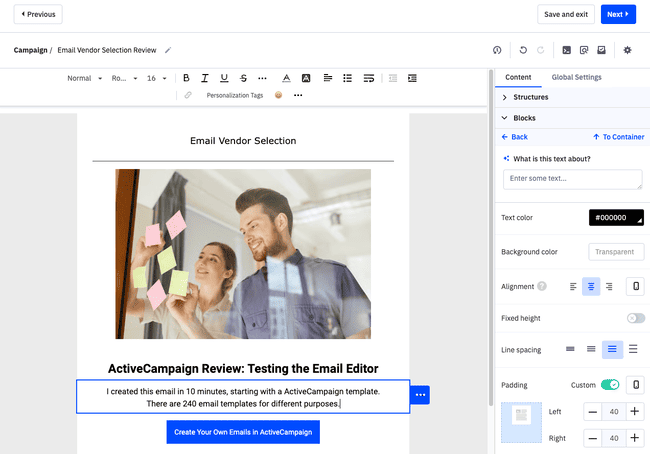Click the blue Next button
The height and width of the screenshot is (454, 650).
617,14
